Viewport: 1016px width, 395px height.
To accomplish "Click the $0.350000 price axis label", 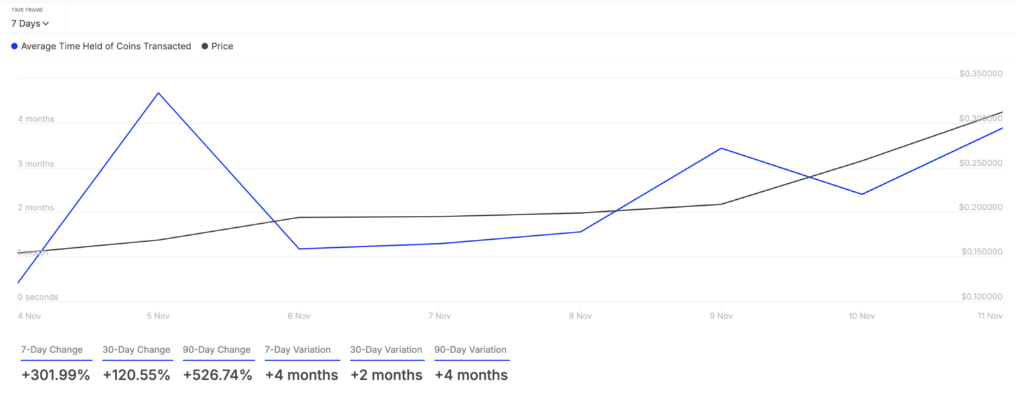I will pyautogui.click(x=980, y=74).
